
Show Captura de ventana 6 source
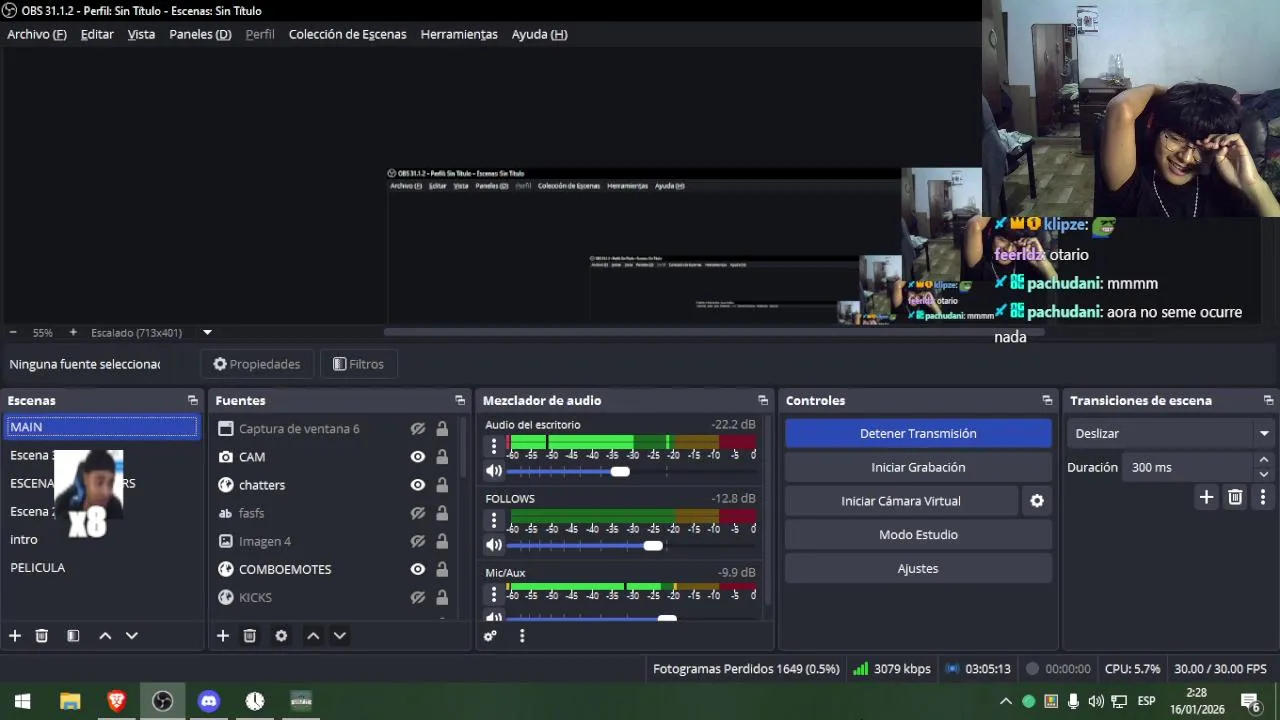(418, 429)
